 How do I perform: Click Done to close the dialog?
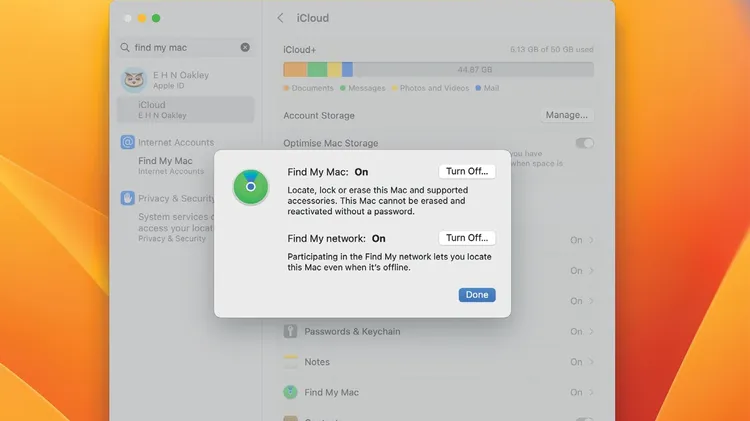click(477, 295)
